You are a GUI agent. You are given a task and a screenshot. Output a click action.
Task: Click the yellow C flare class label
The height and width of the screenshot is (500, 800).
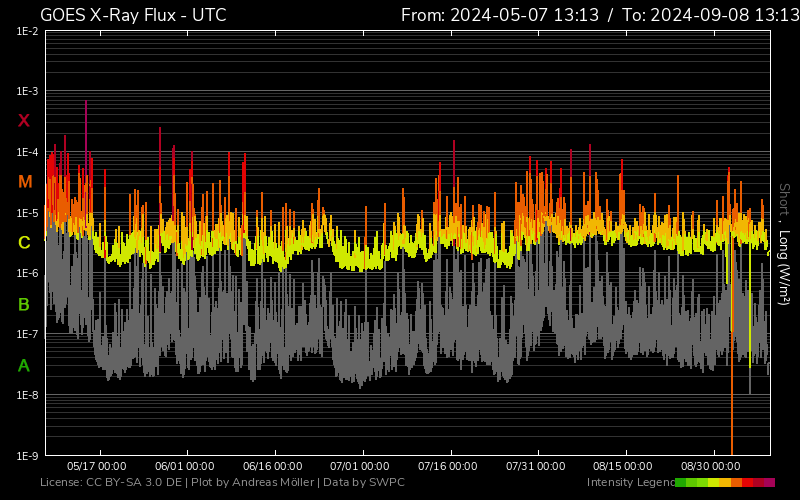(24, 243)
